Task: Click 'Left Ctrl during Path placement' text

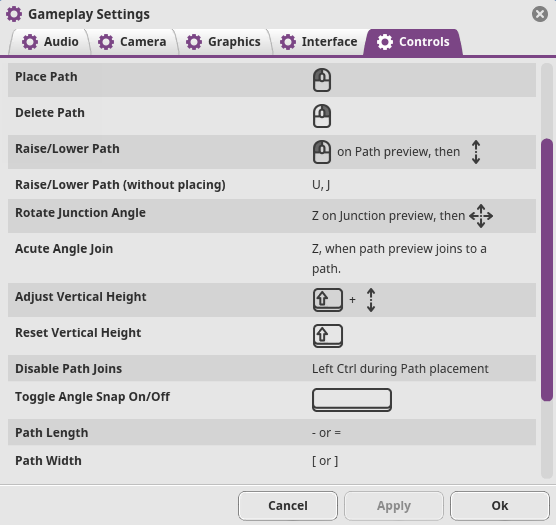Action: coord(400,369)
